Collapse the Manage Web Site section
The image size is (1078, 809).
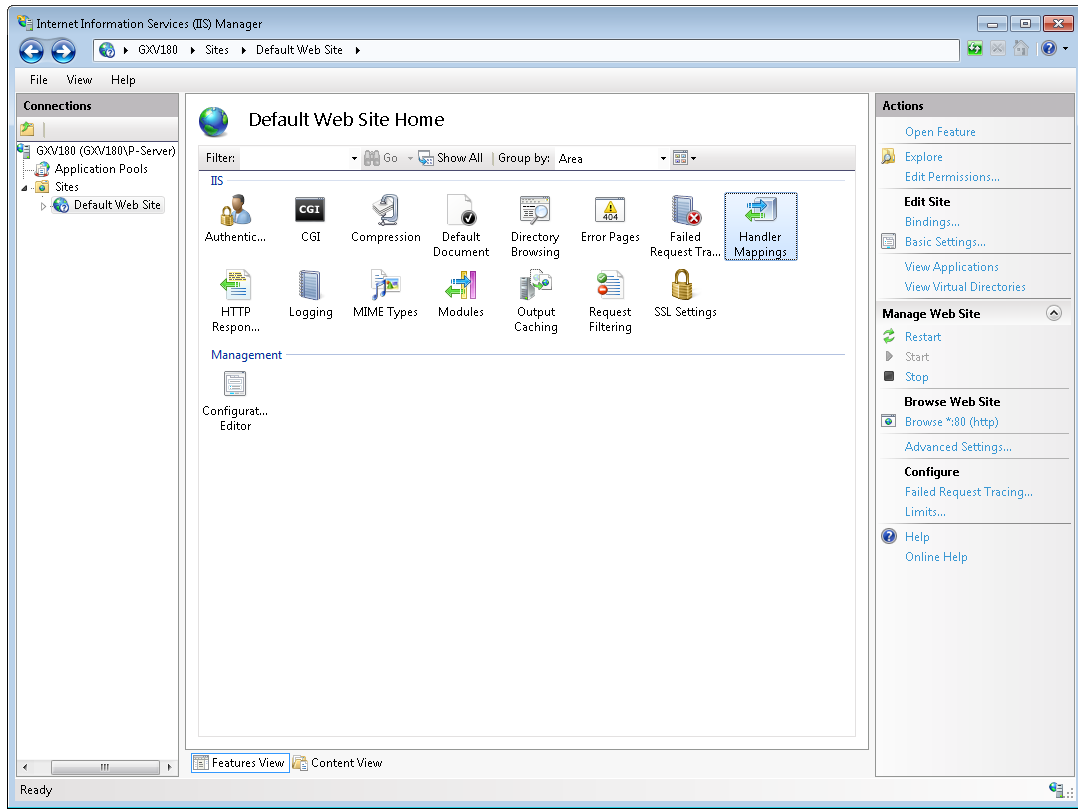(x=1053, y=313)
